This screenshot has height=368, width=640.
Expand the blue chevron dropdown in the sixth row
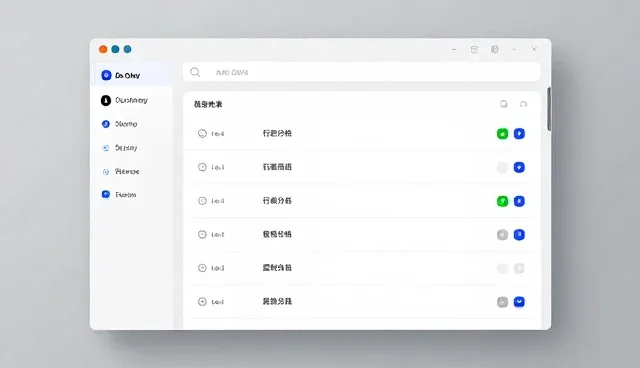tap(519, 302)
